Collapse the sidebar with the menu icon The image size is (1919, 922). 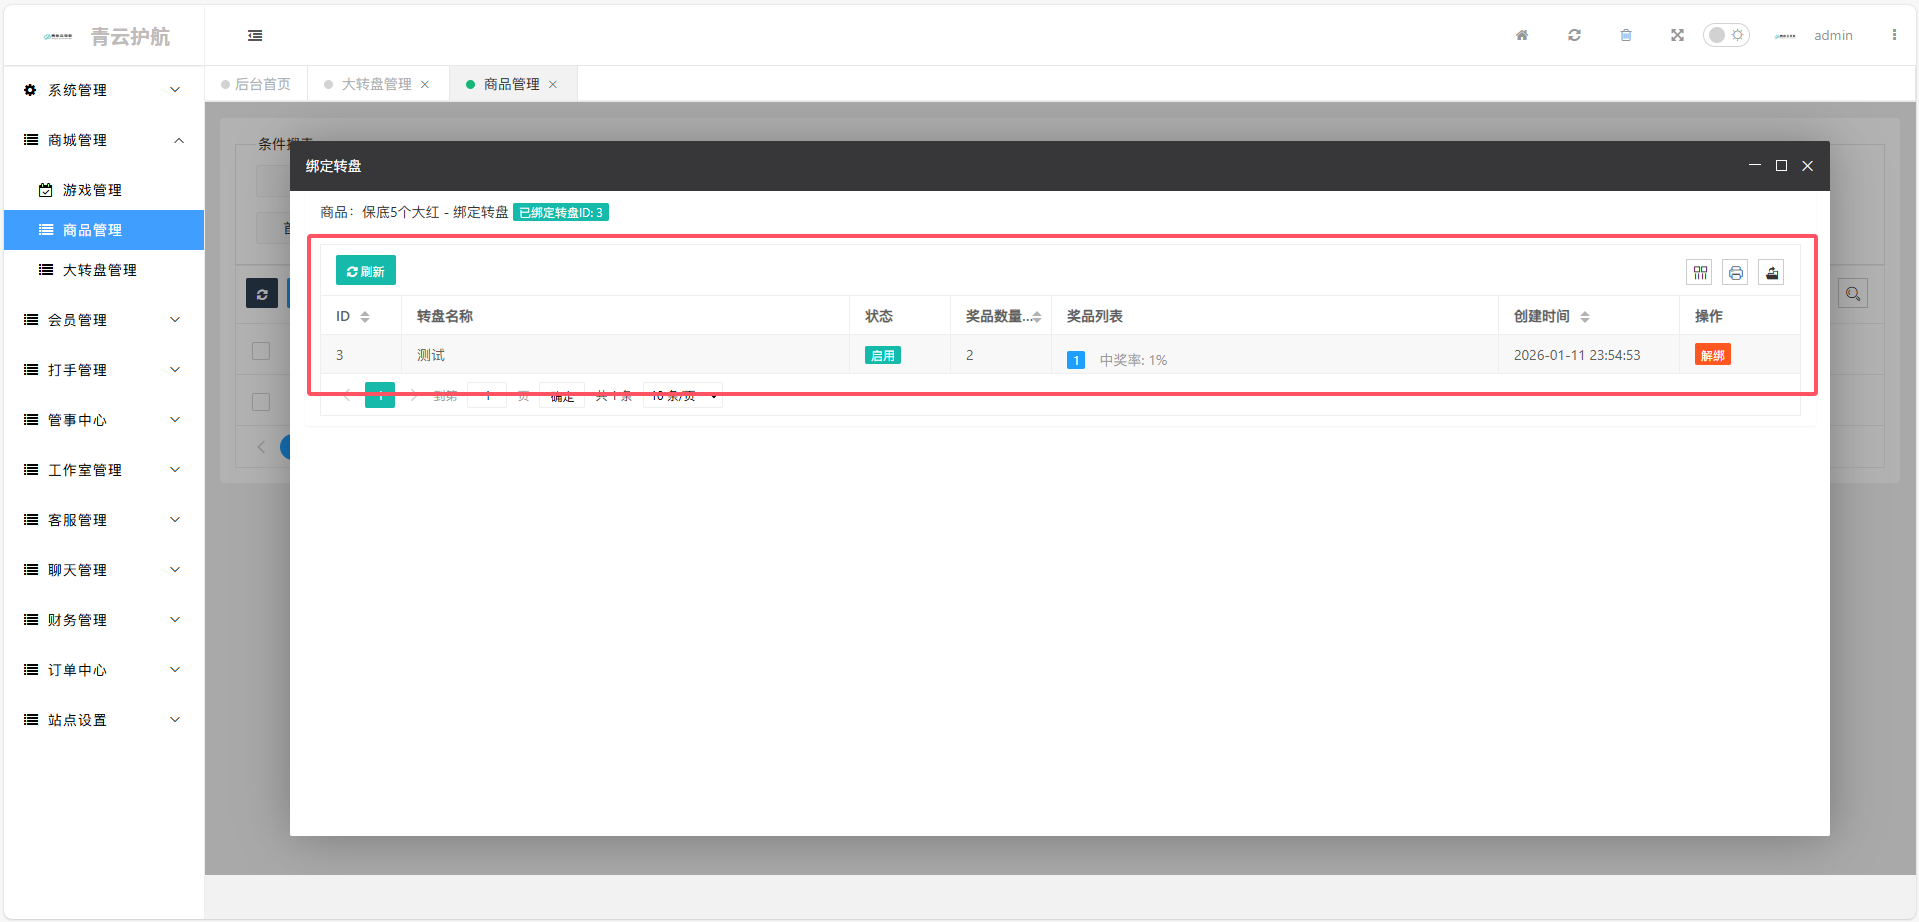[255, 35]
